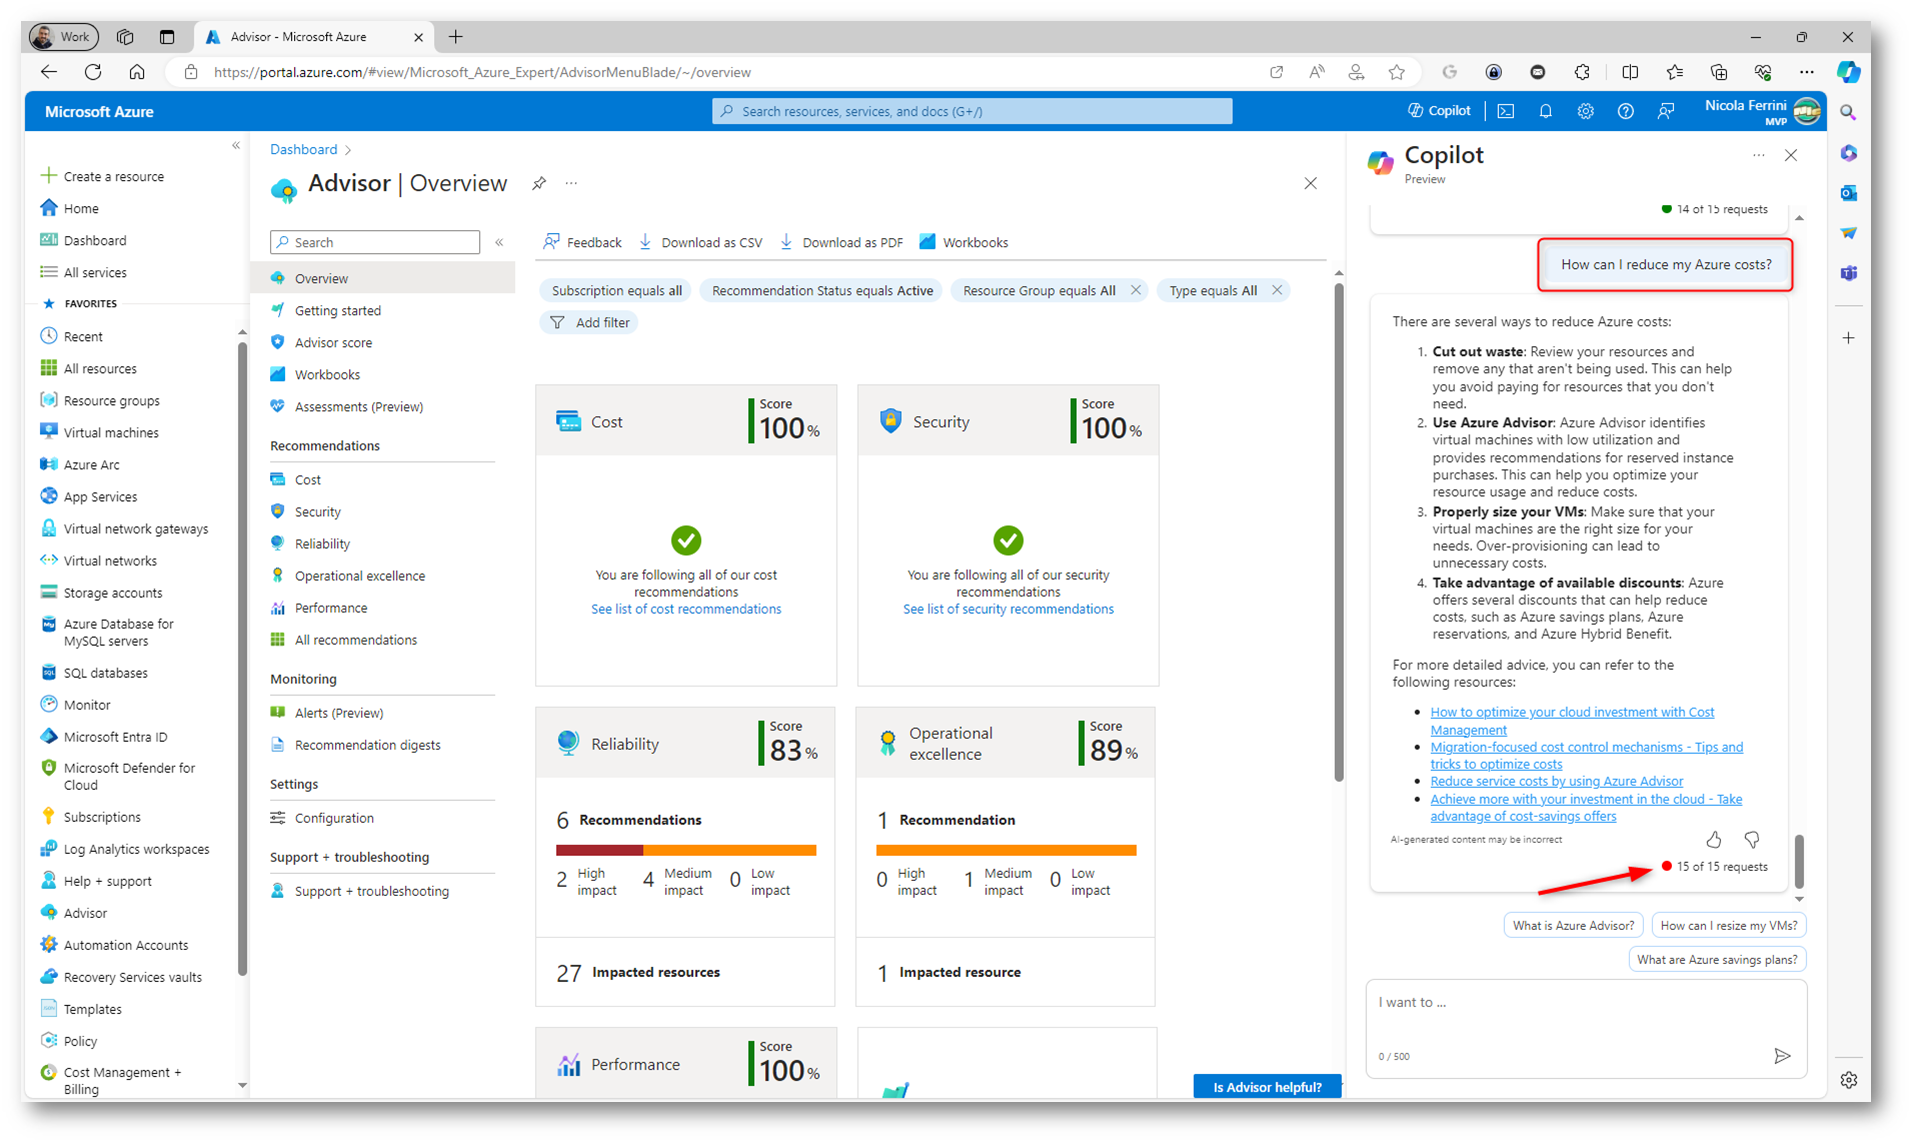Open Reduce service costs by using Azure Advisor link
1913x1144 pixels.
coord(1556,781)
